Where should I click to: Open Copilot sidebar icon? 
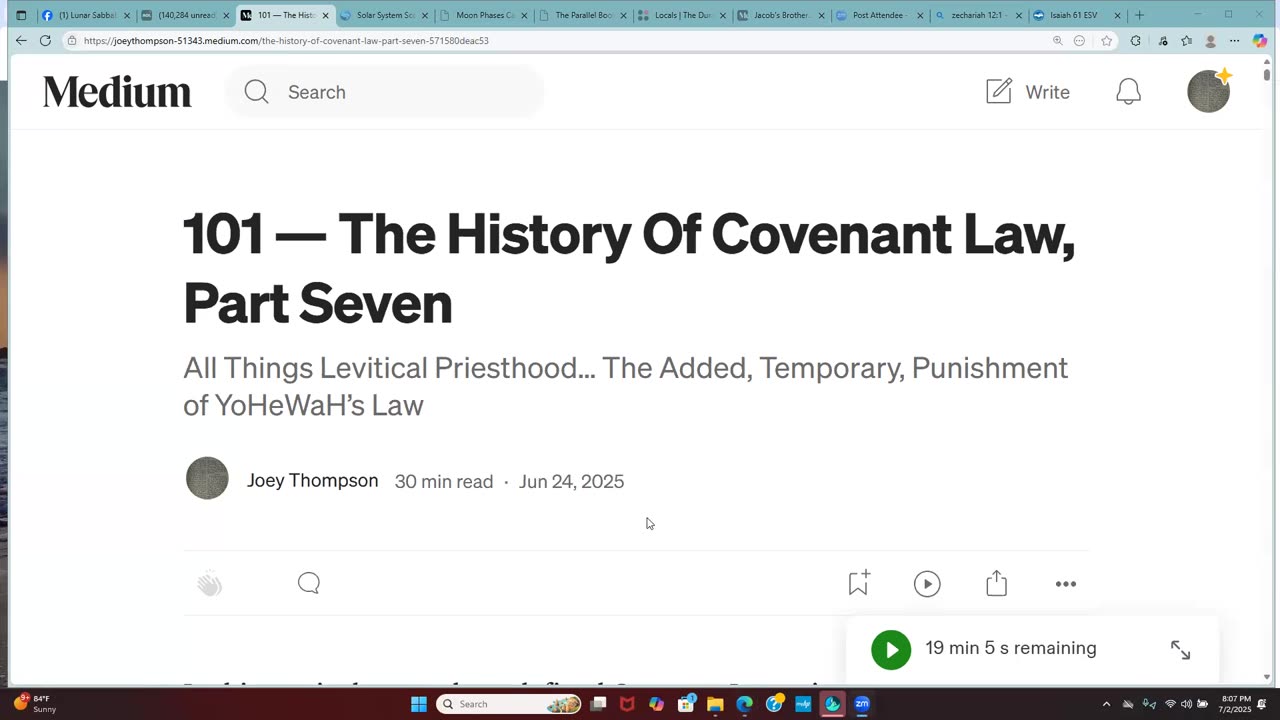coord(1259,41)
